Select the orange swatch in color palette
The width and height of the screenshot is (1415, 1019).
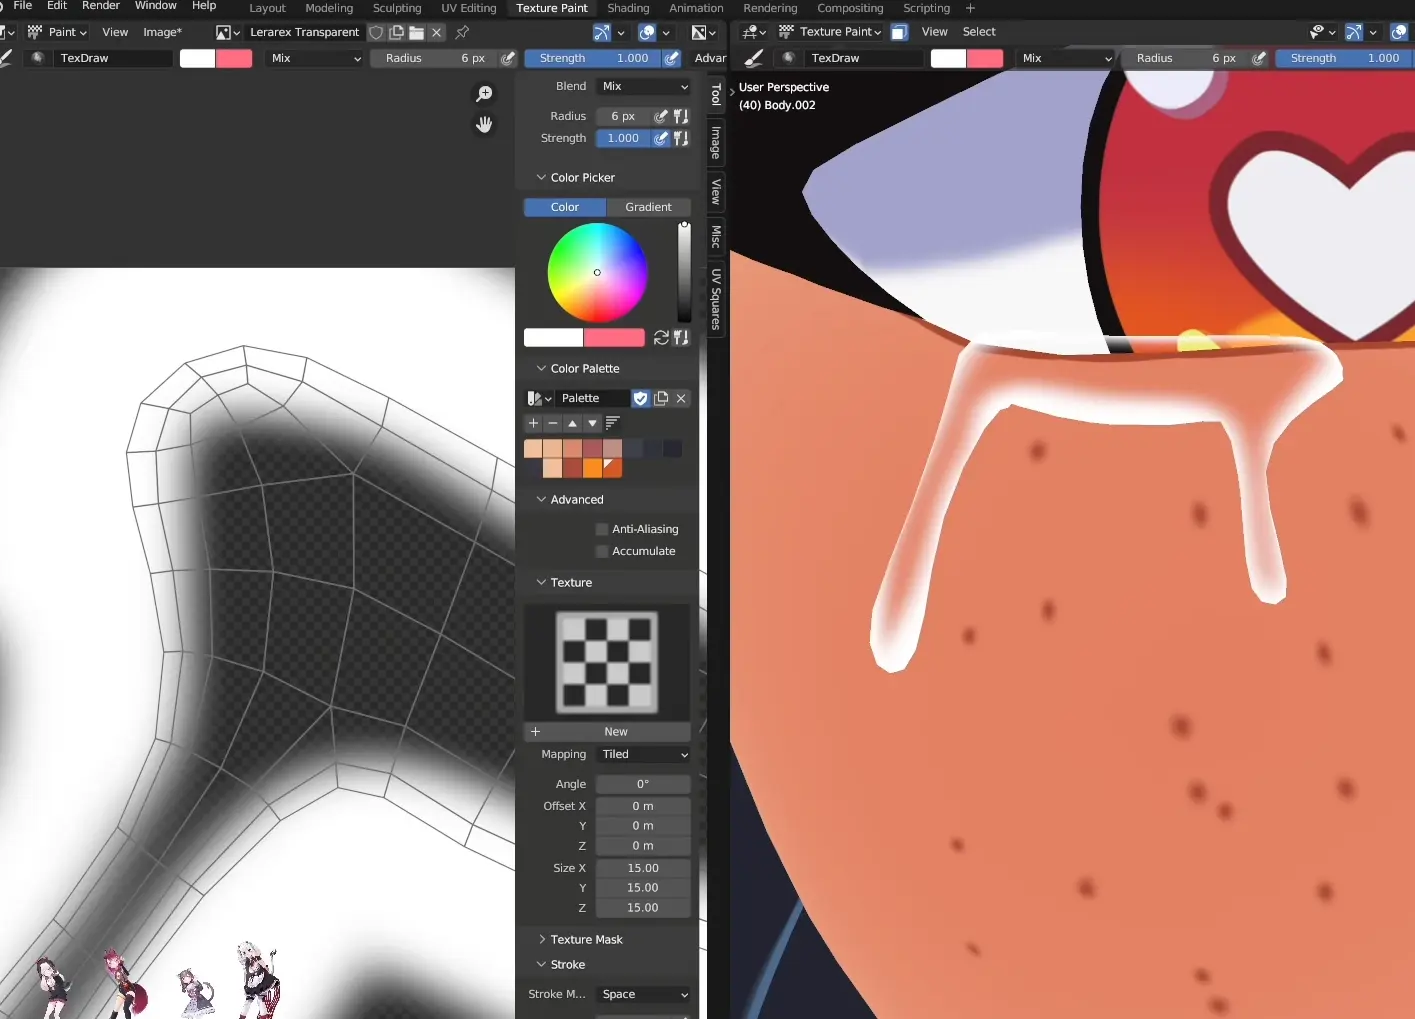click(592, 468)
